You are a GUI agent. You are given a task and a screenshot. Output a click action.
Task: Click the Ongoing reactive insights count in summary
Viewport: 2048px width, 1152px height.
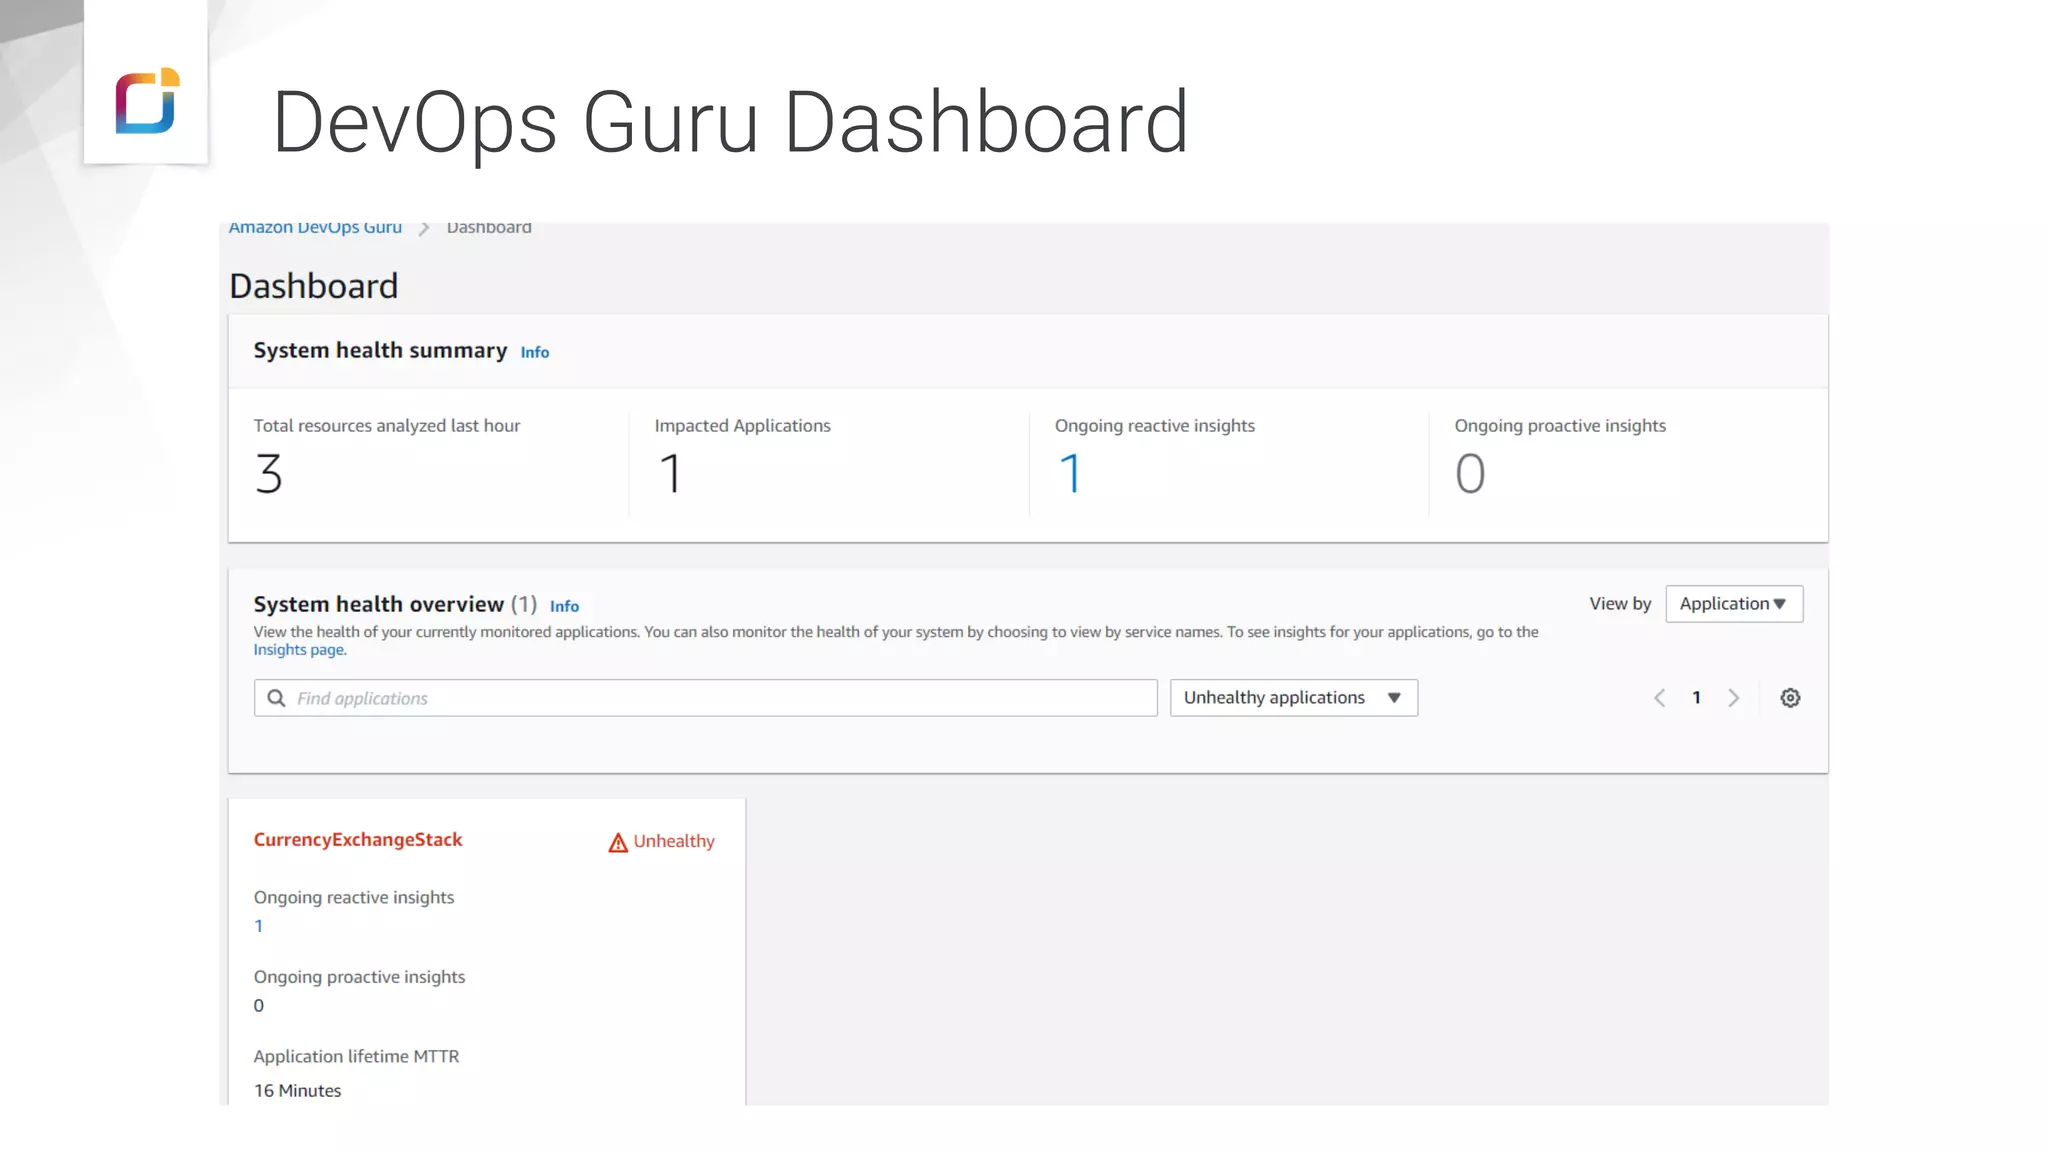tap(1070, 473)
